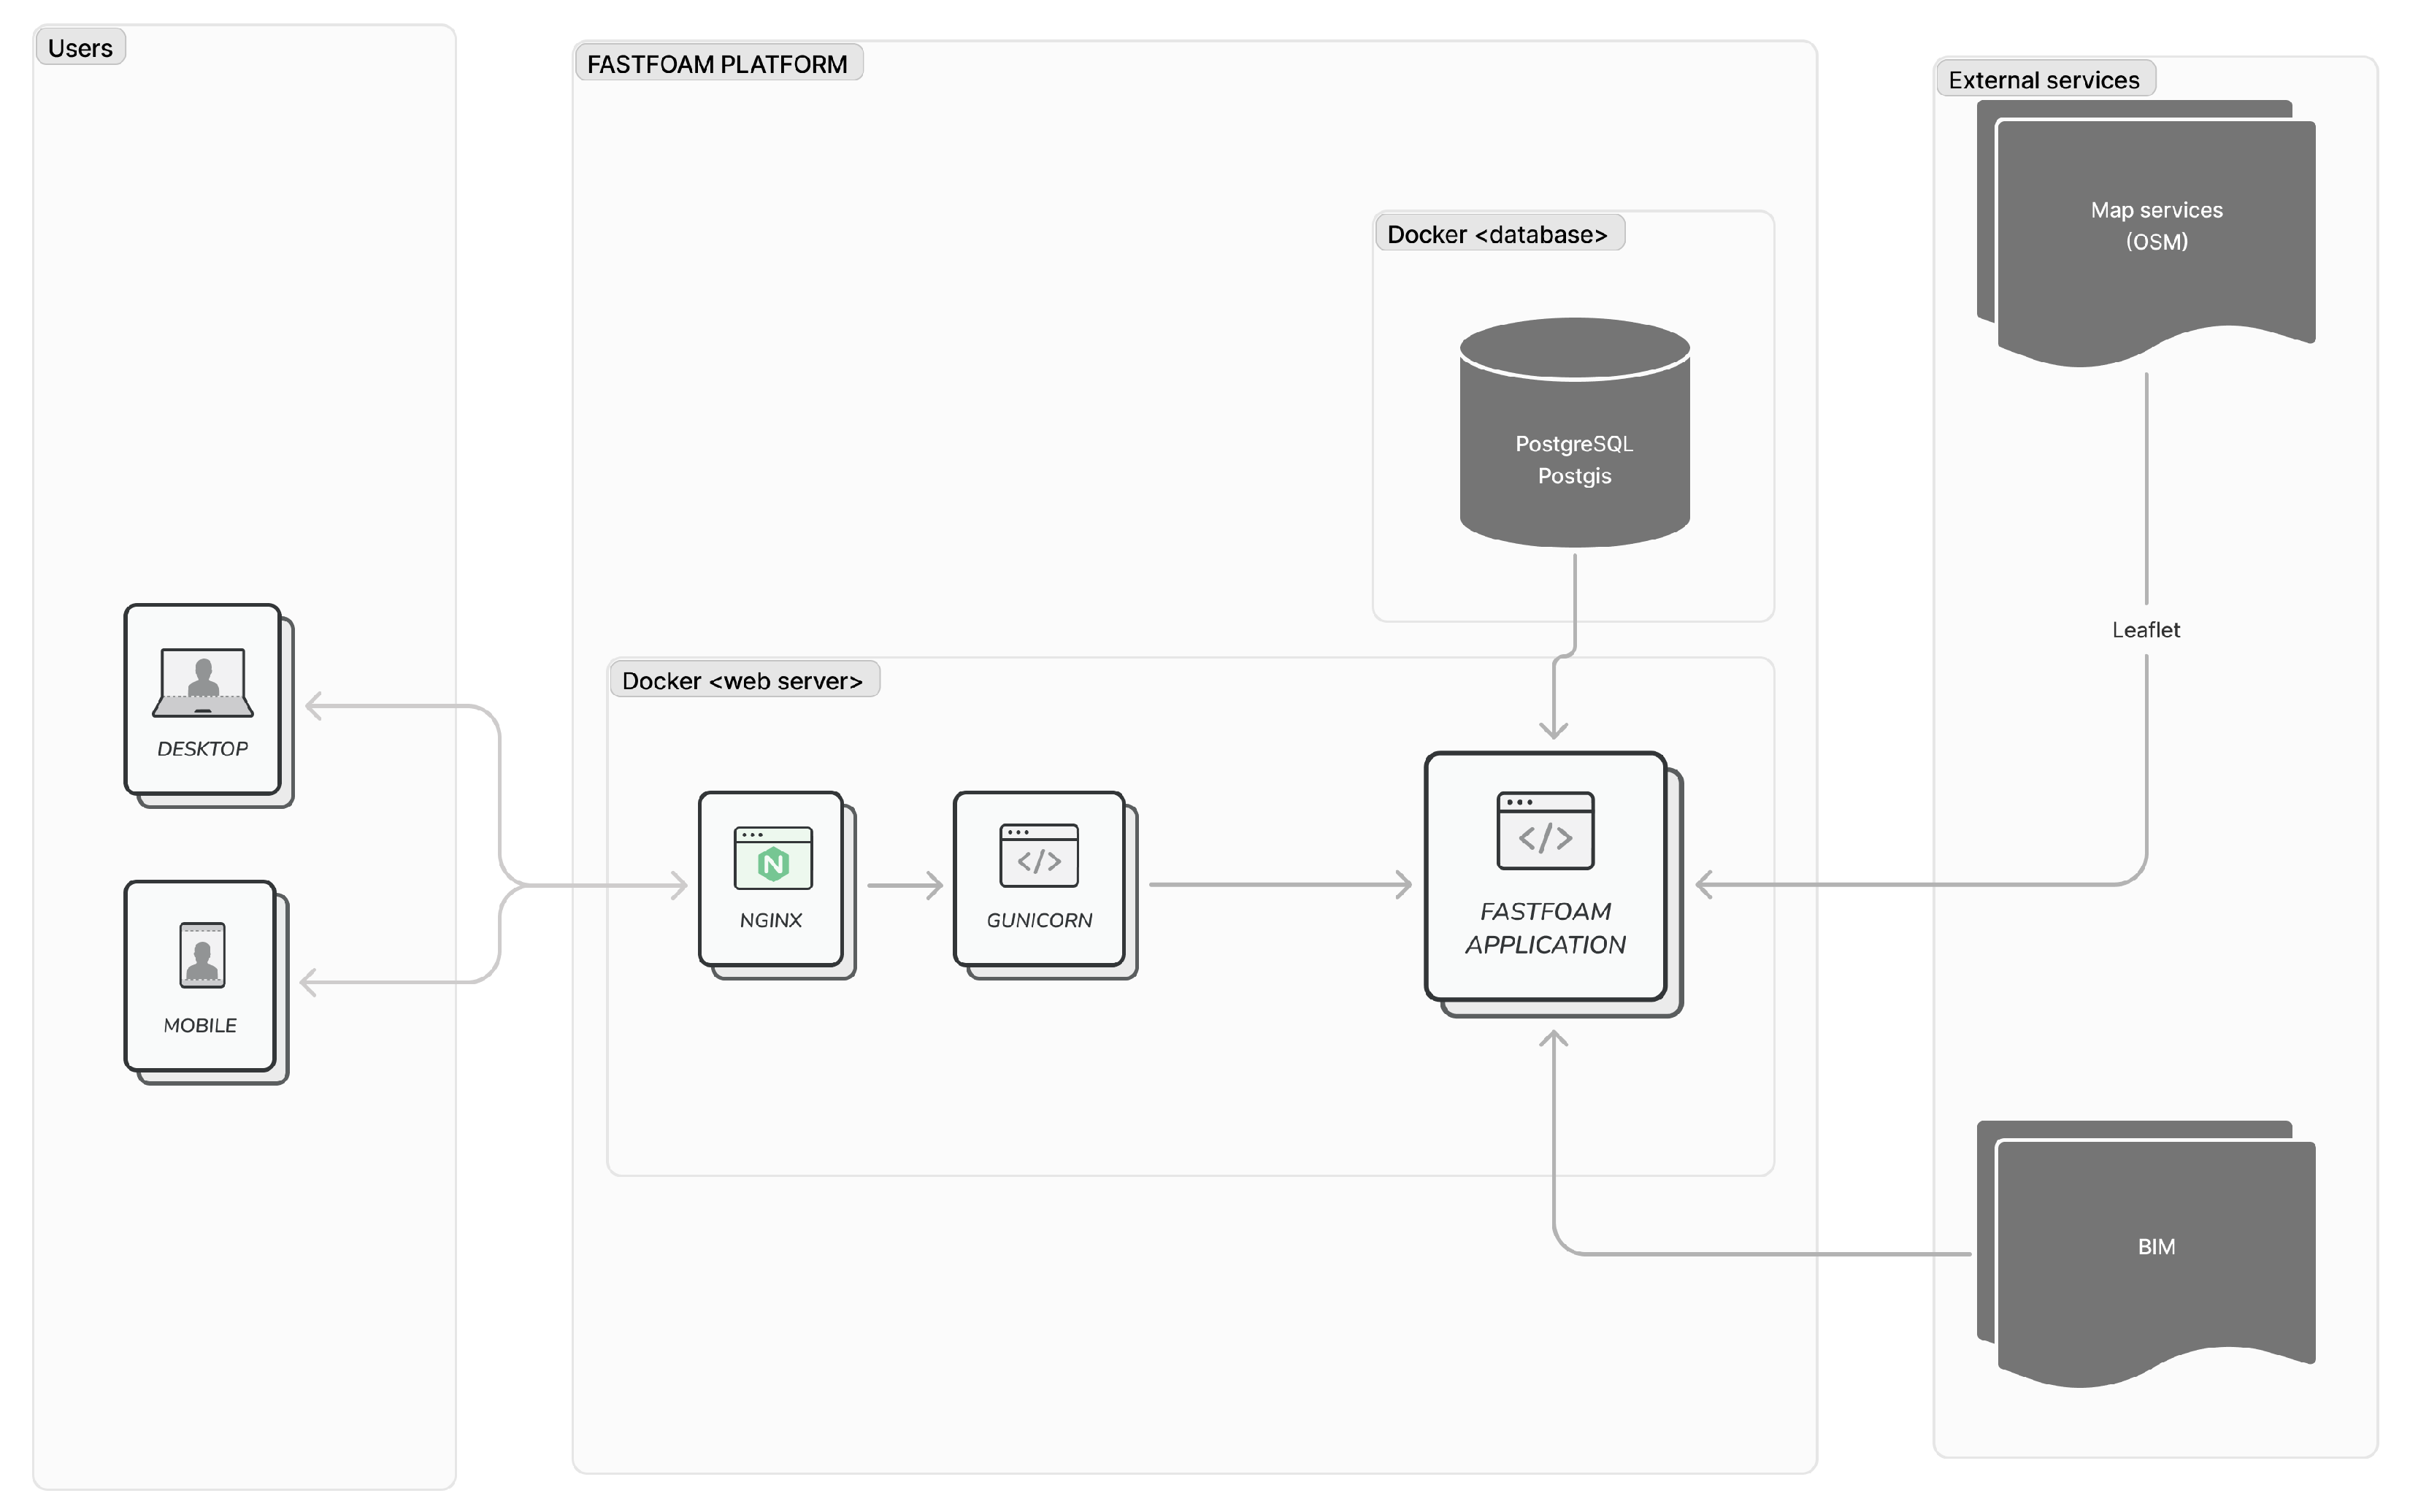Click the Gunicorn code window icon
The width and height of the screenshot is (2410, 1512).
coord(1039,855)
